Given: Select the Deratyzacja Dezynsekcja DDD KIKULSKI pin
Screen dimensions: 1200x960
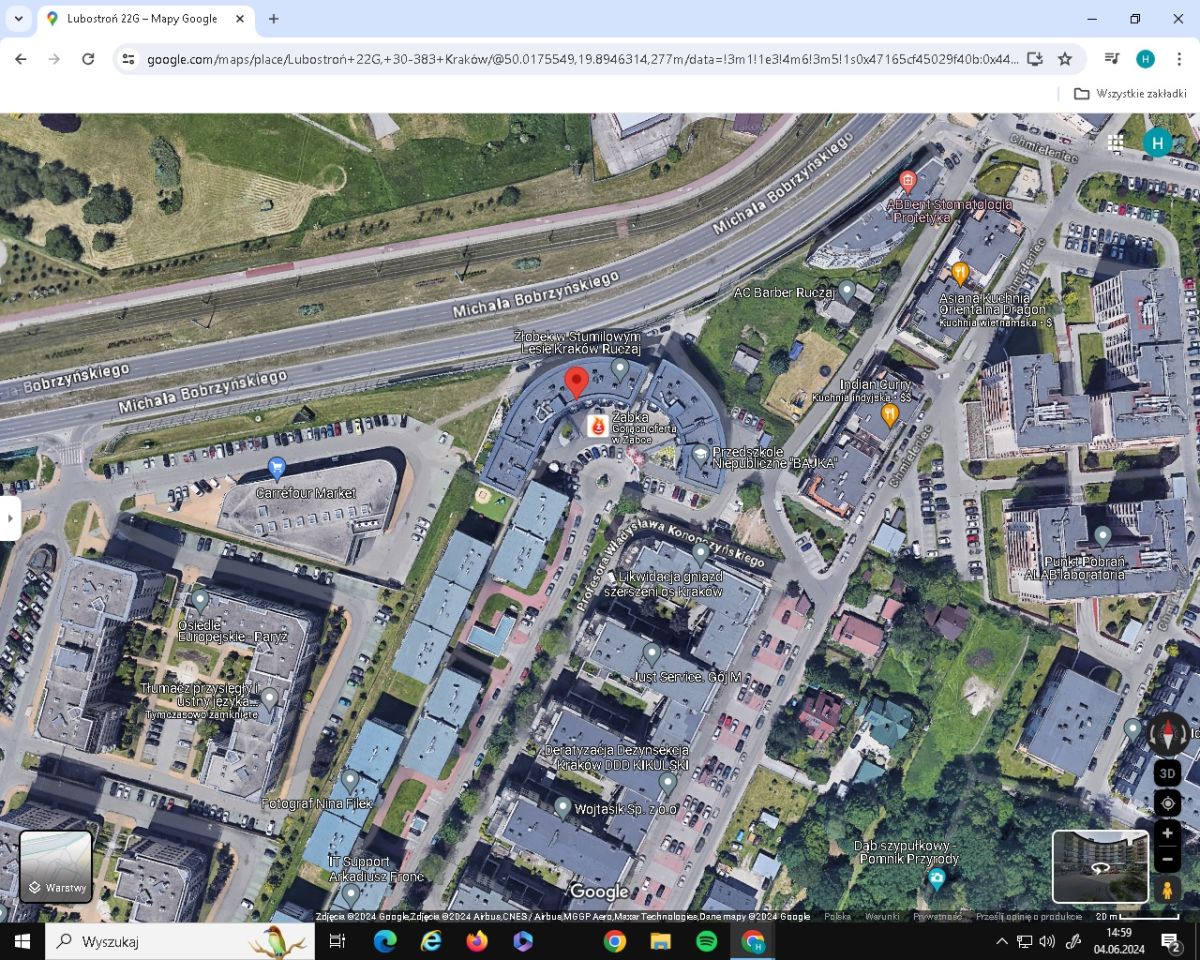Looking at the screenshot, I should point(667,781).
